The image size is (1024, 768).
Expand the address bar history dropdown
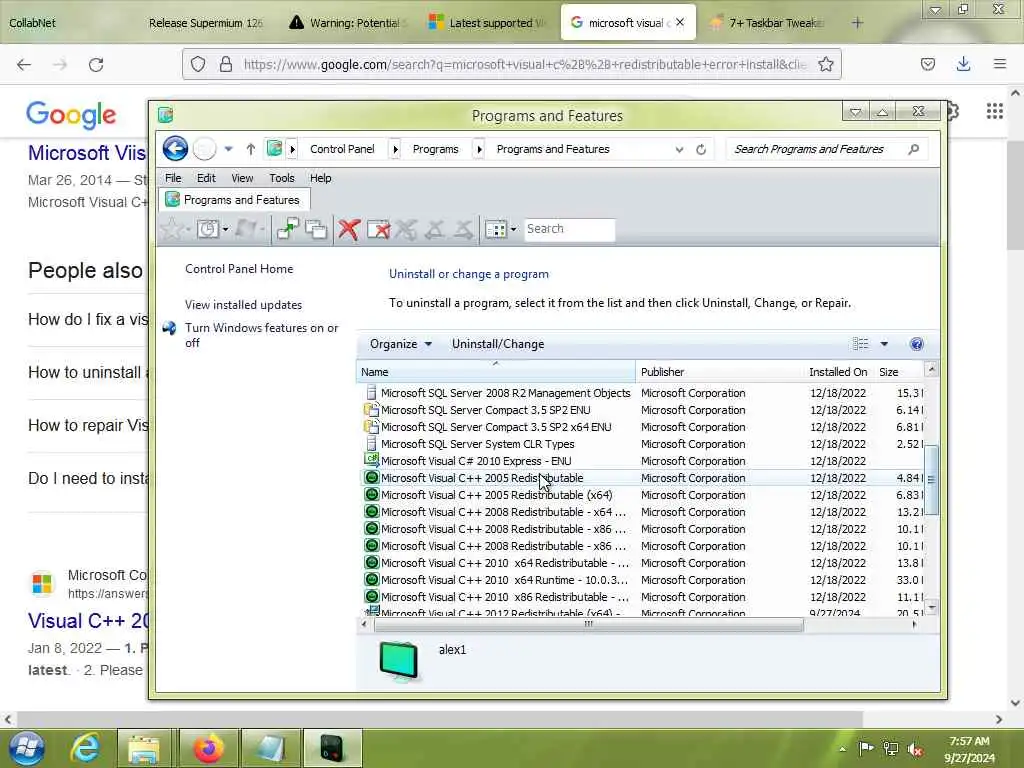tap(679, 150)
